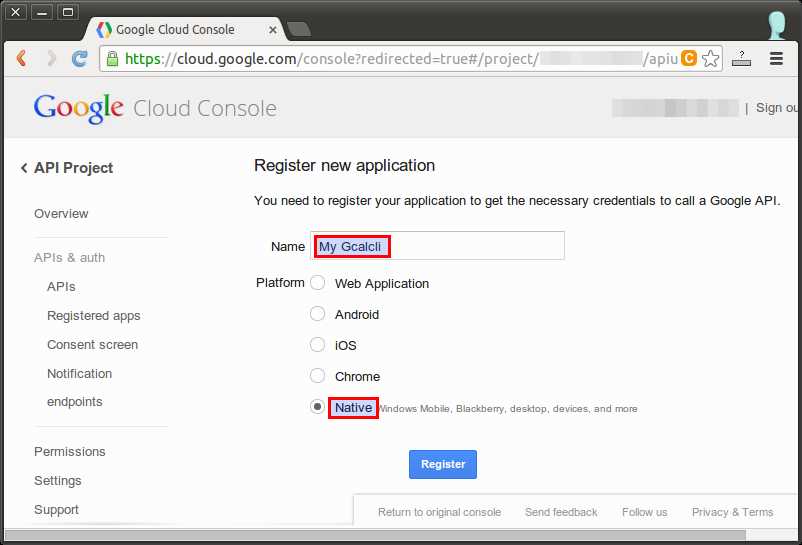Open Settings in the sidebar

(57, 481)
